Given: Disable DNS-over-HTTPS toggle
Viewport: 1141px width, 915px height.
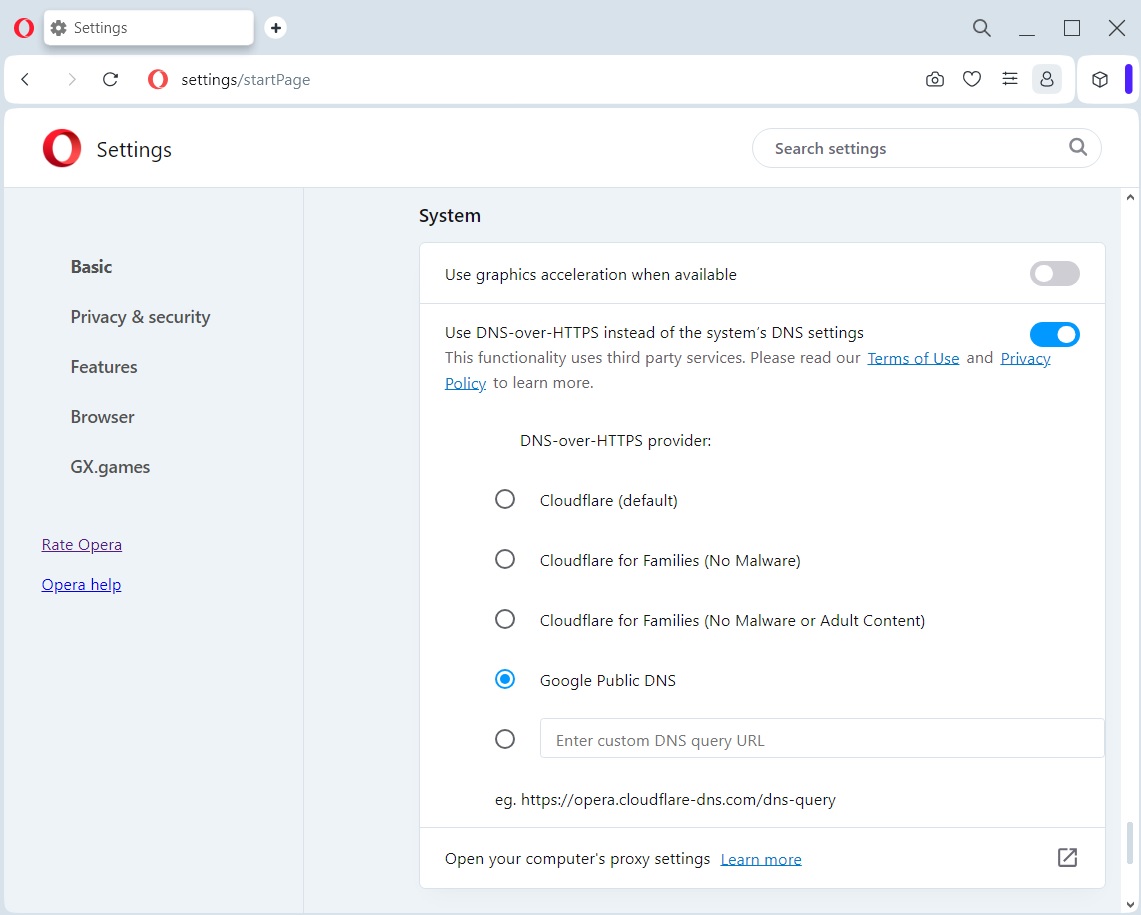Looking at the screenshot, I should pyautogui.click(x=1054, y=334).
